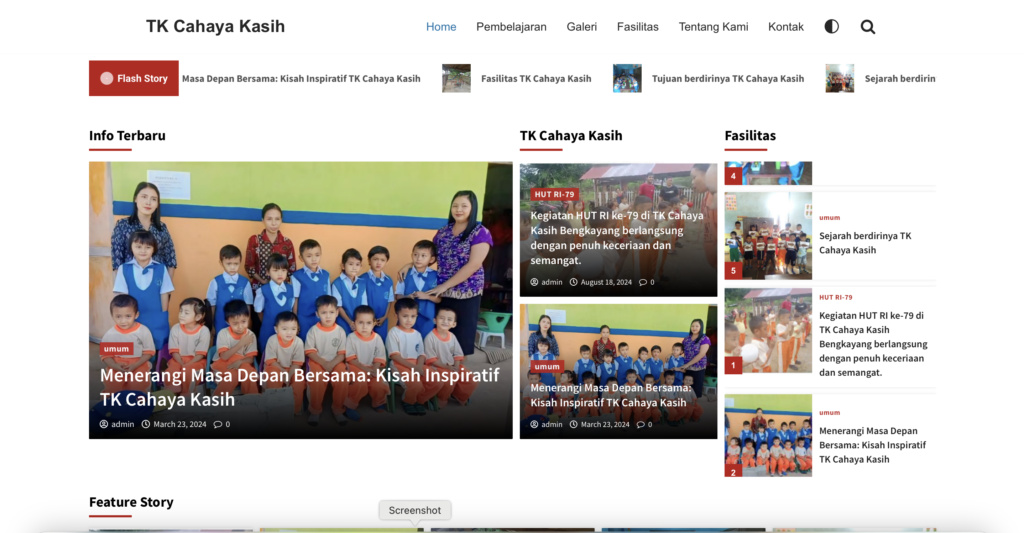The image size is (1024, 533).
Task: Open Tujuan berdirinya ticker thumbnail
Action: [627, 78]
